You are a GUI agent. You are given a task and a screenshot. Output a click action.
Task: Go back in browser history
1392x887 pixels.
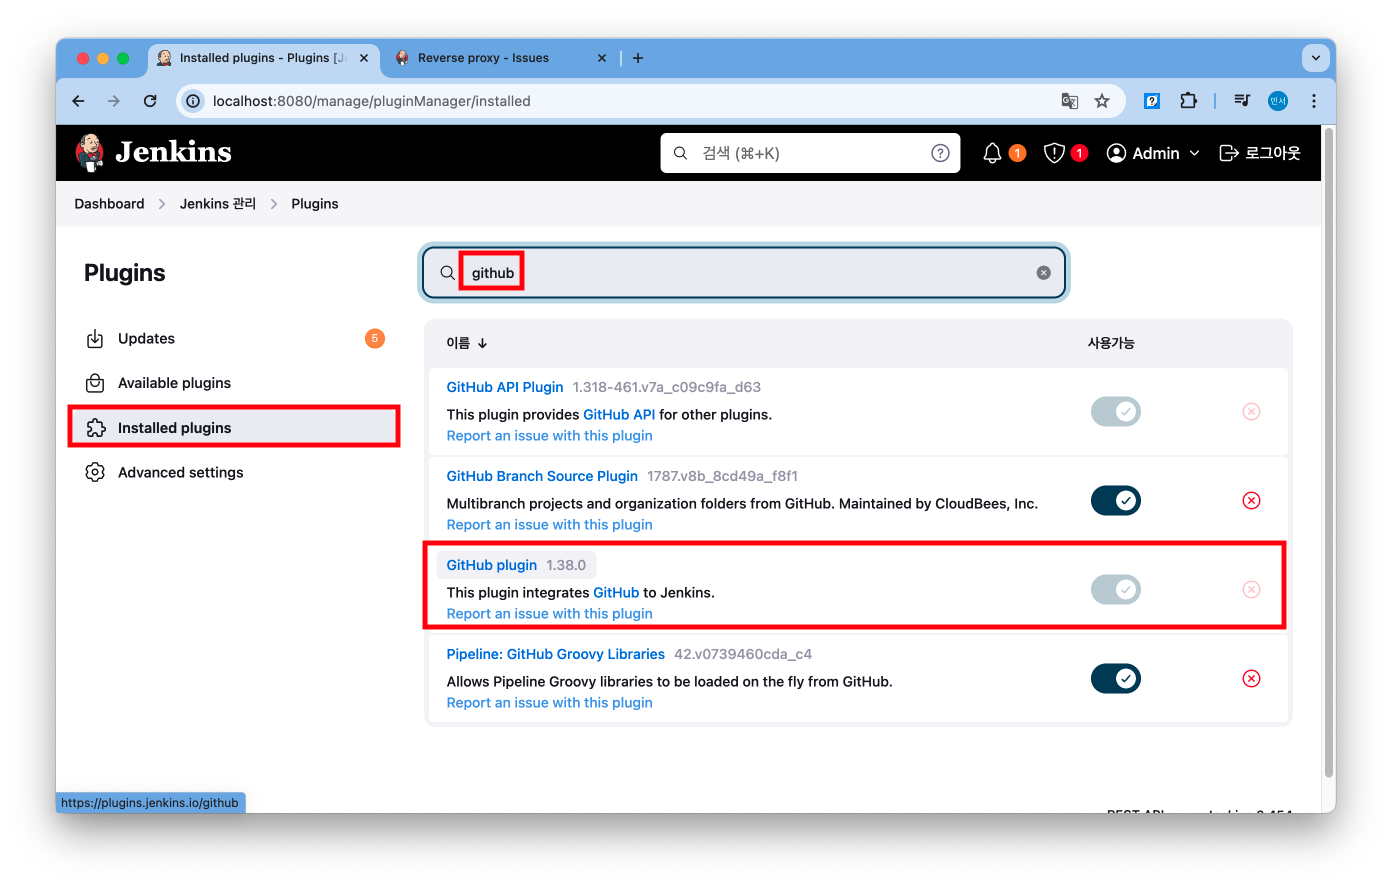(x=78, y=101)
